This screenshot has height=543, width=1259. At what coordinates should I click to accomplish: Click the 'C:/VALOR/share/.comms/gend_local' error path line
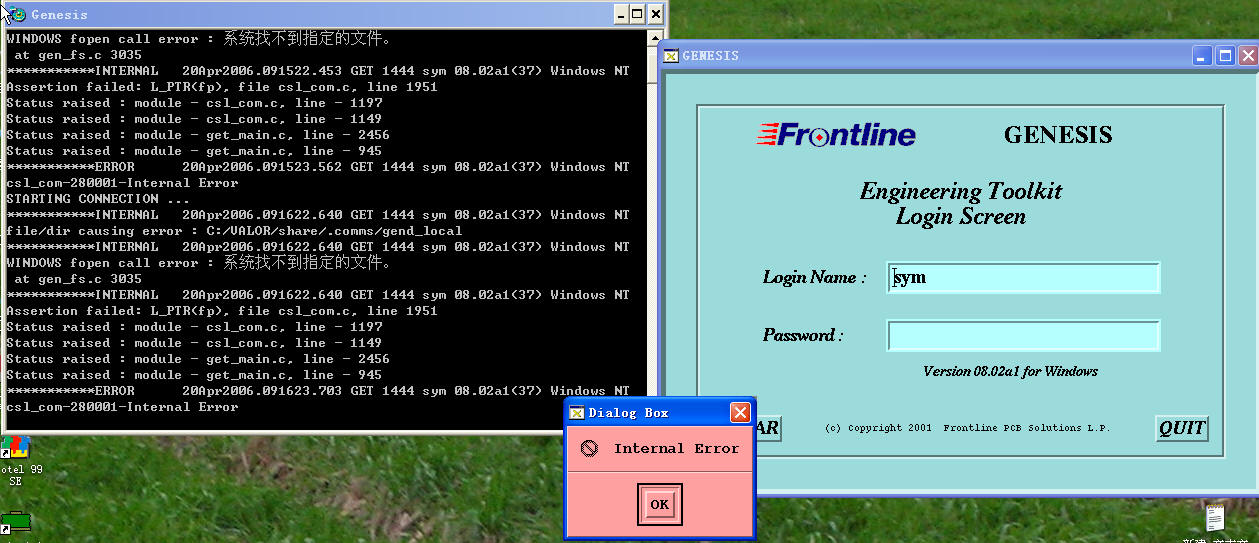(234, 231)
